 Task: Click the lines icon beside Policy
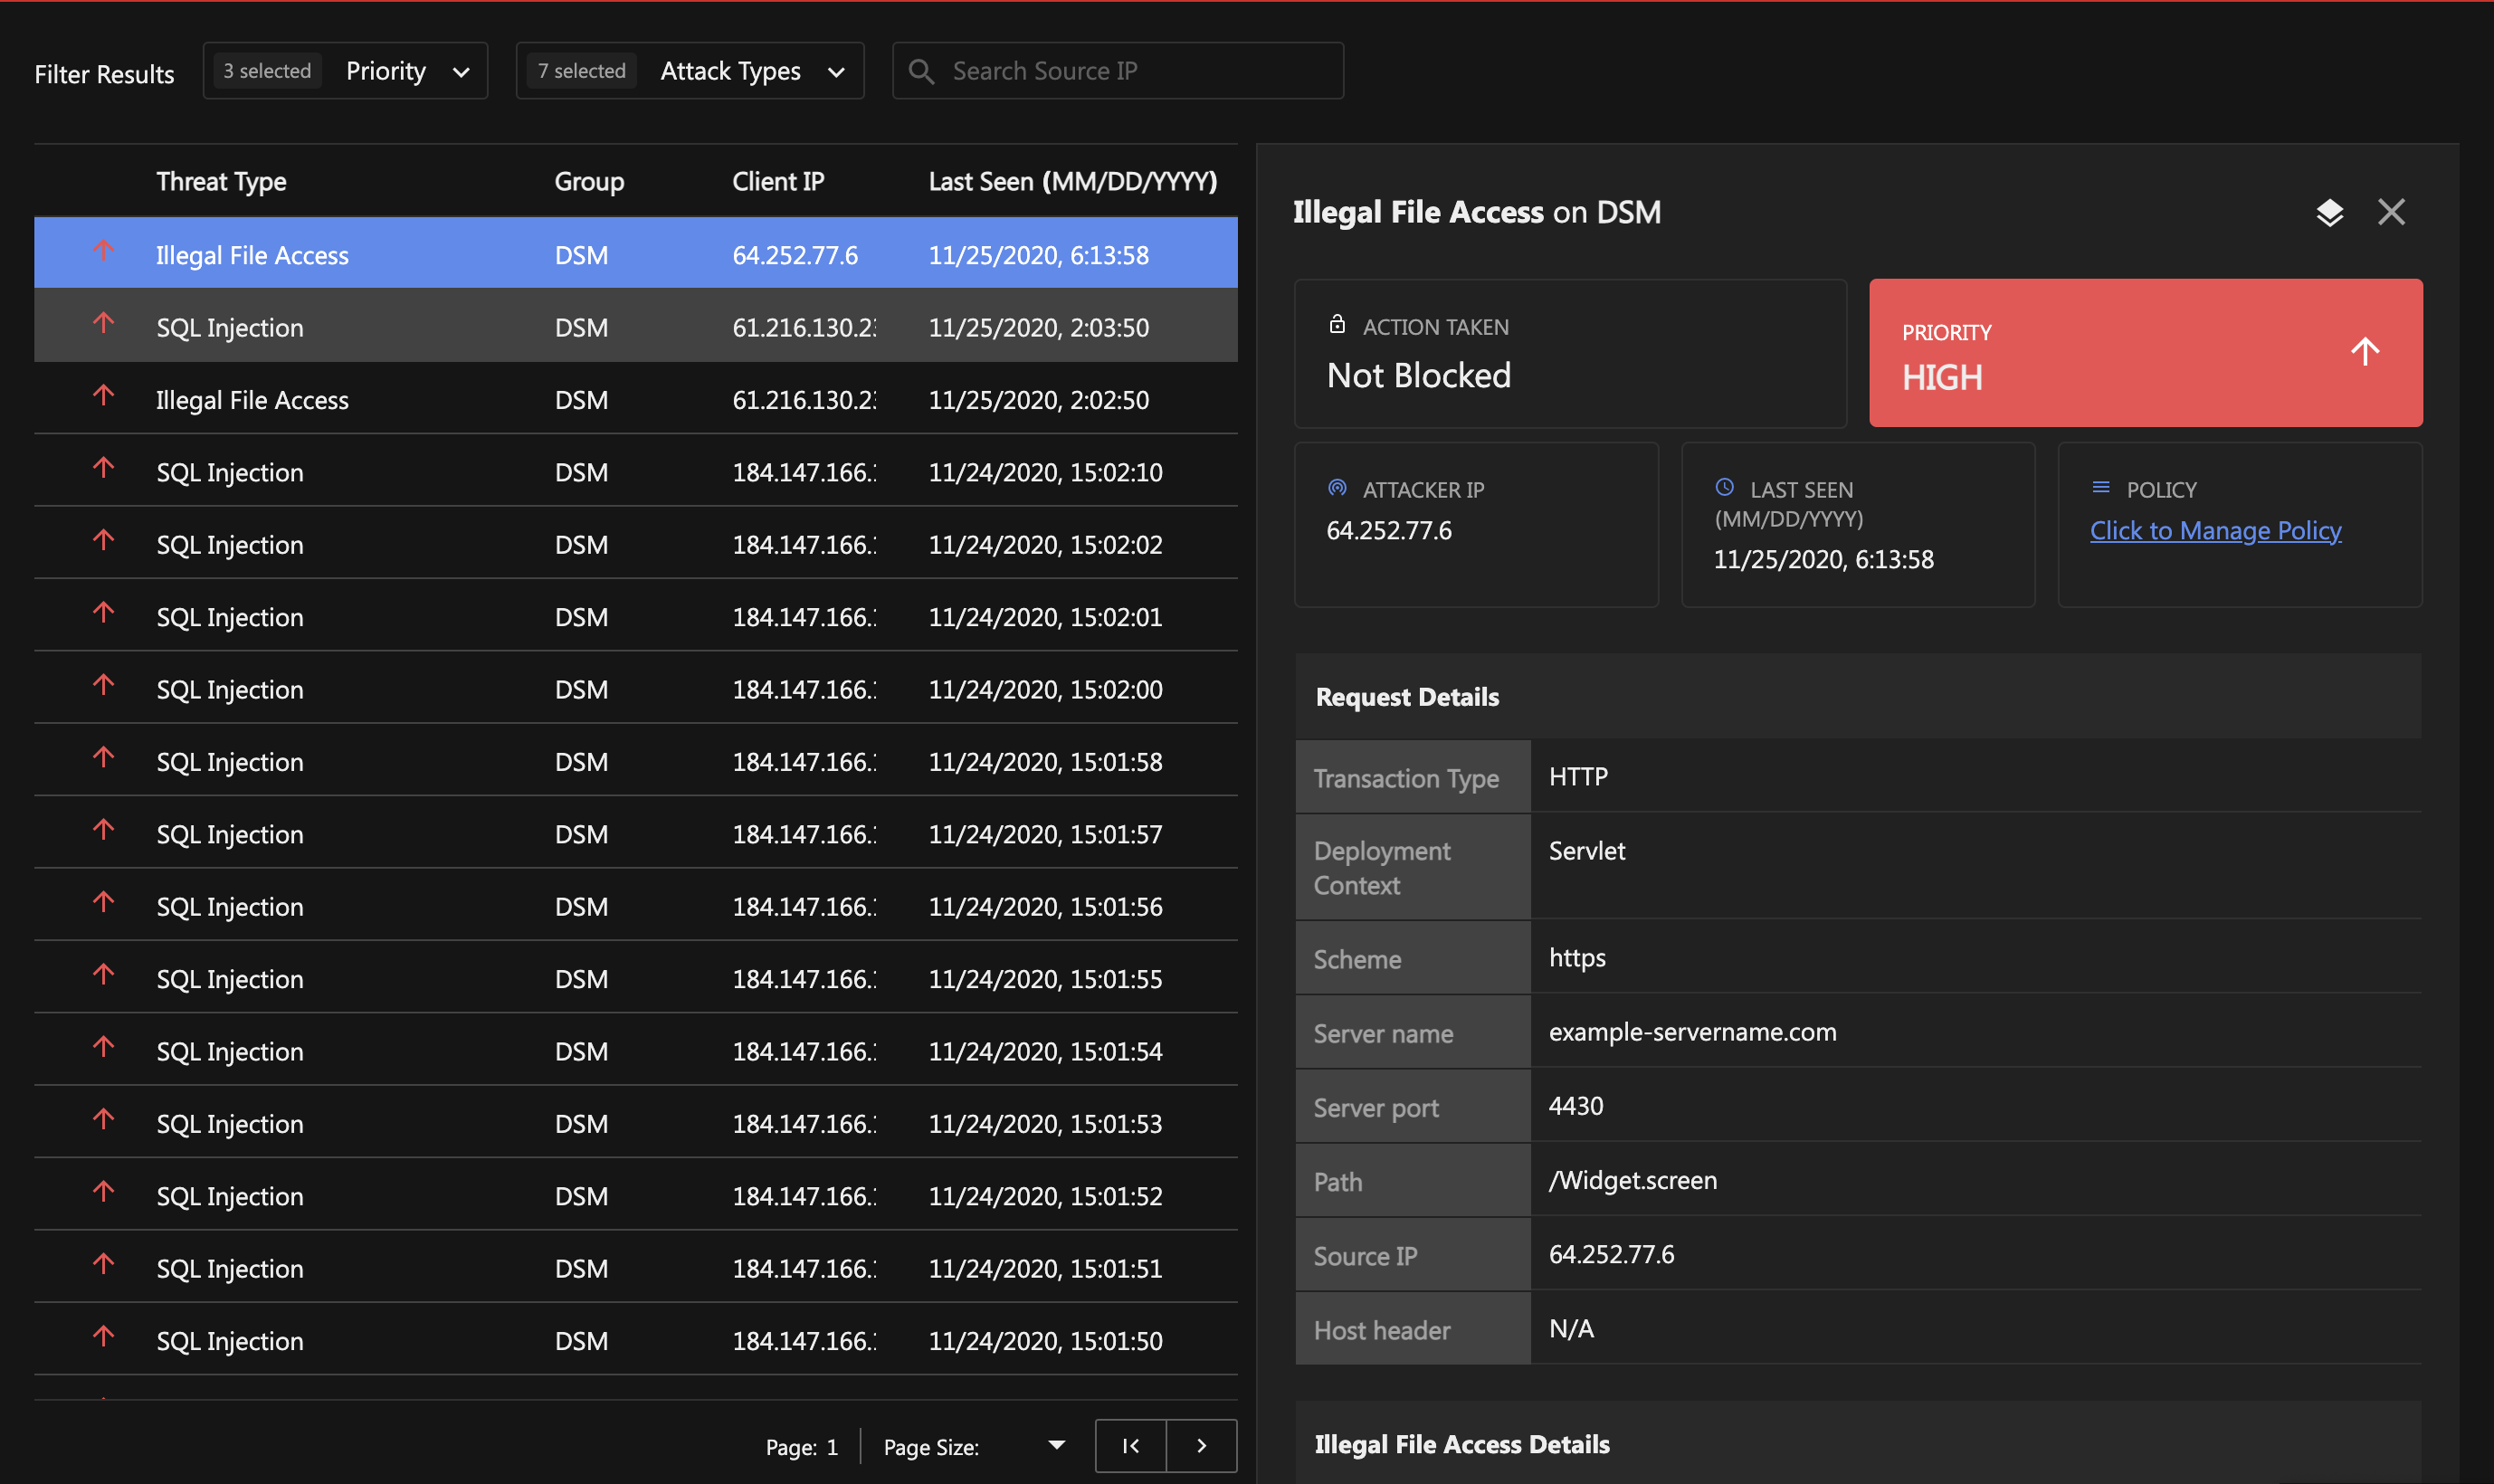(2101, 487)
